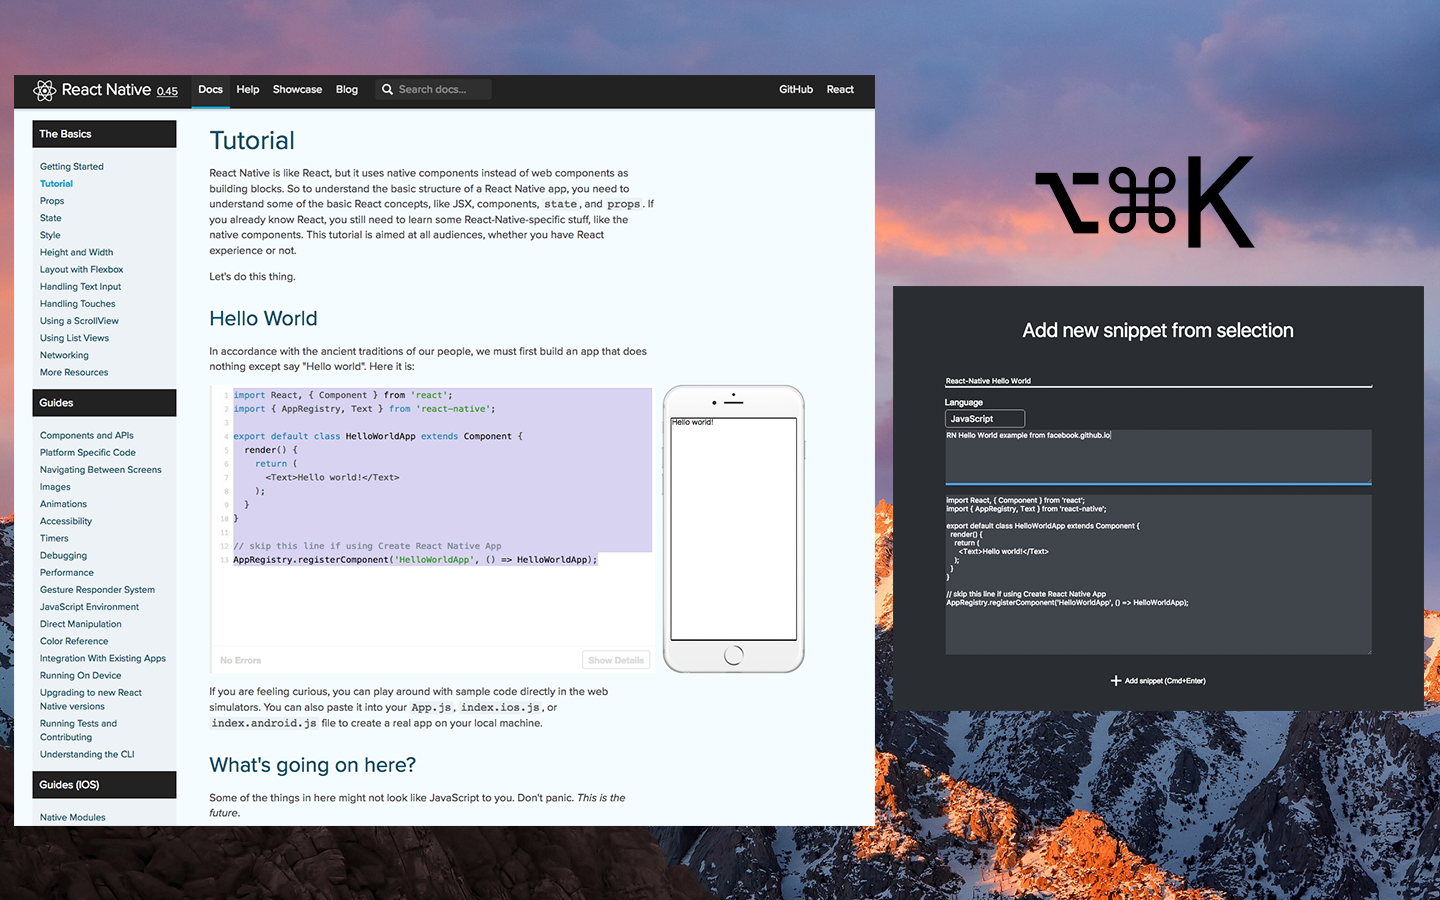Open Handling Touches link
The image size is (1440, 900).
coord(78,304)
